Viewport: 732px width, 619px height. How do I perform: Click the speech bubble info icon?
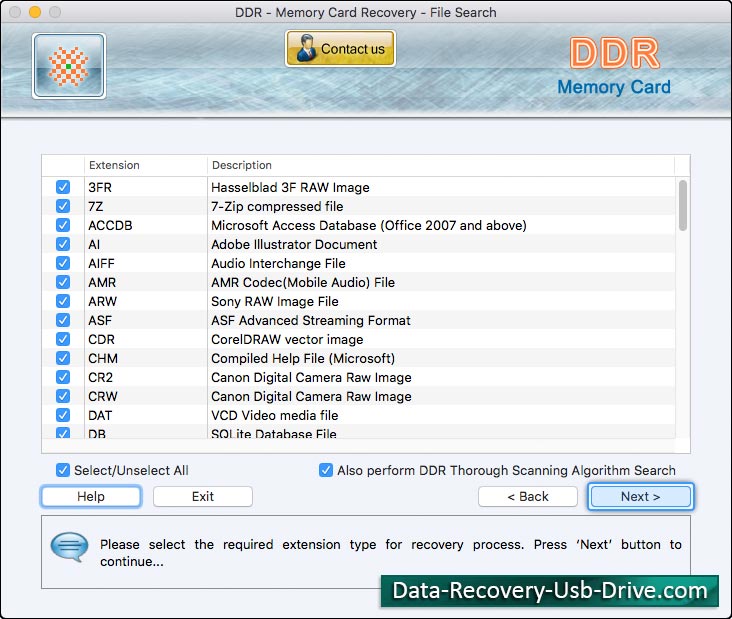(69, 547)
